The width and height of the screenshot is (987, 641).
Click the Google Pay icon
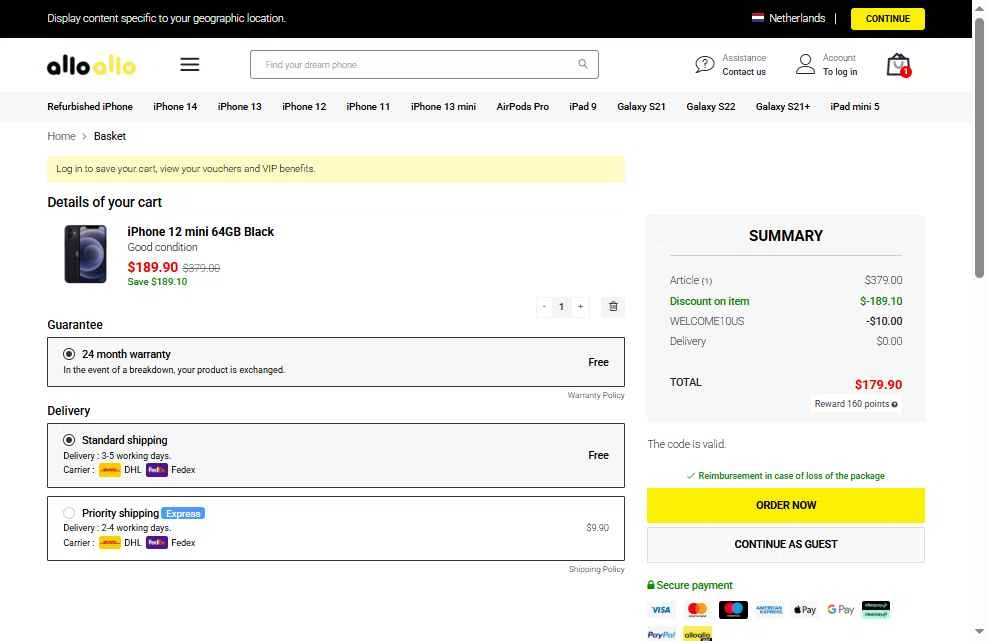[841, 610]
